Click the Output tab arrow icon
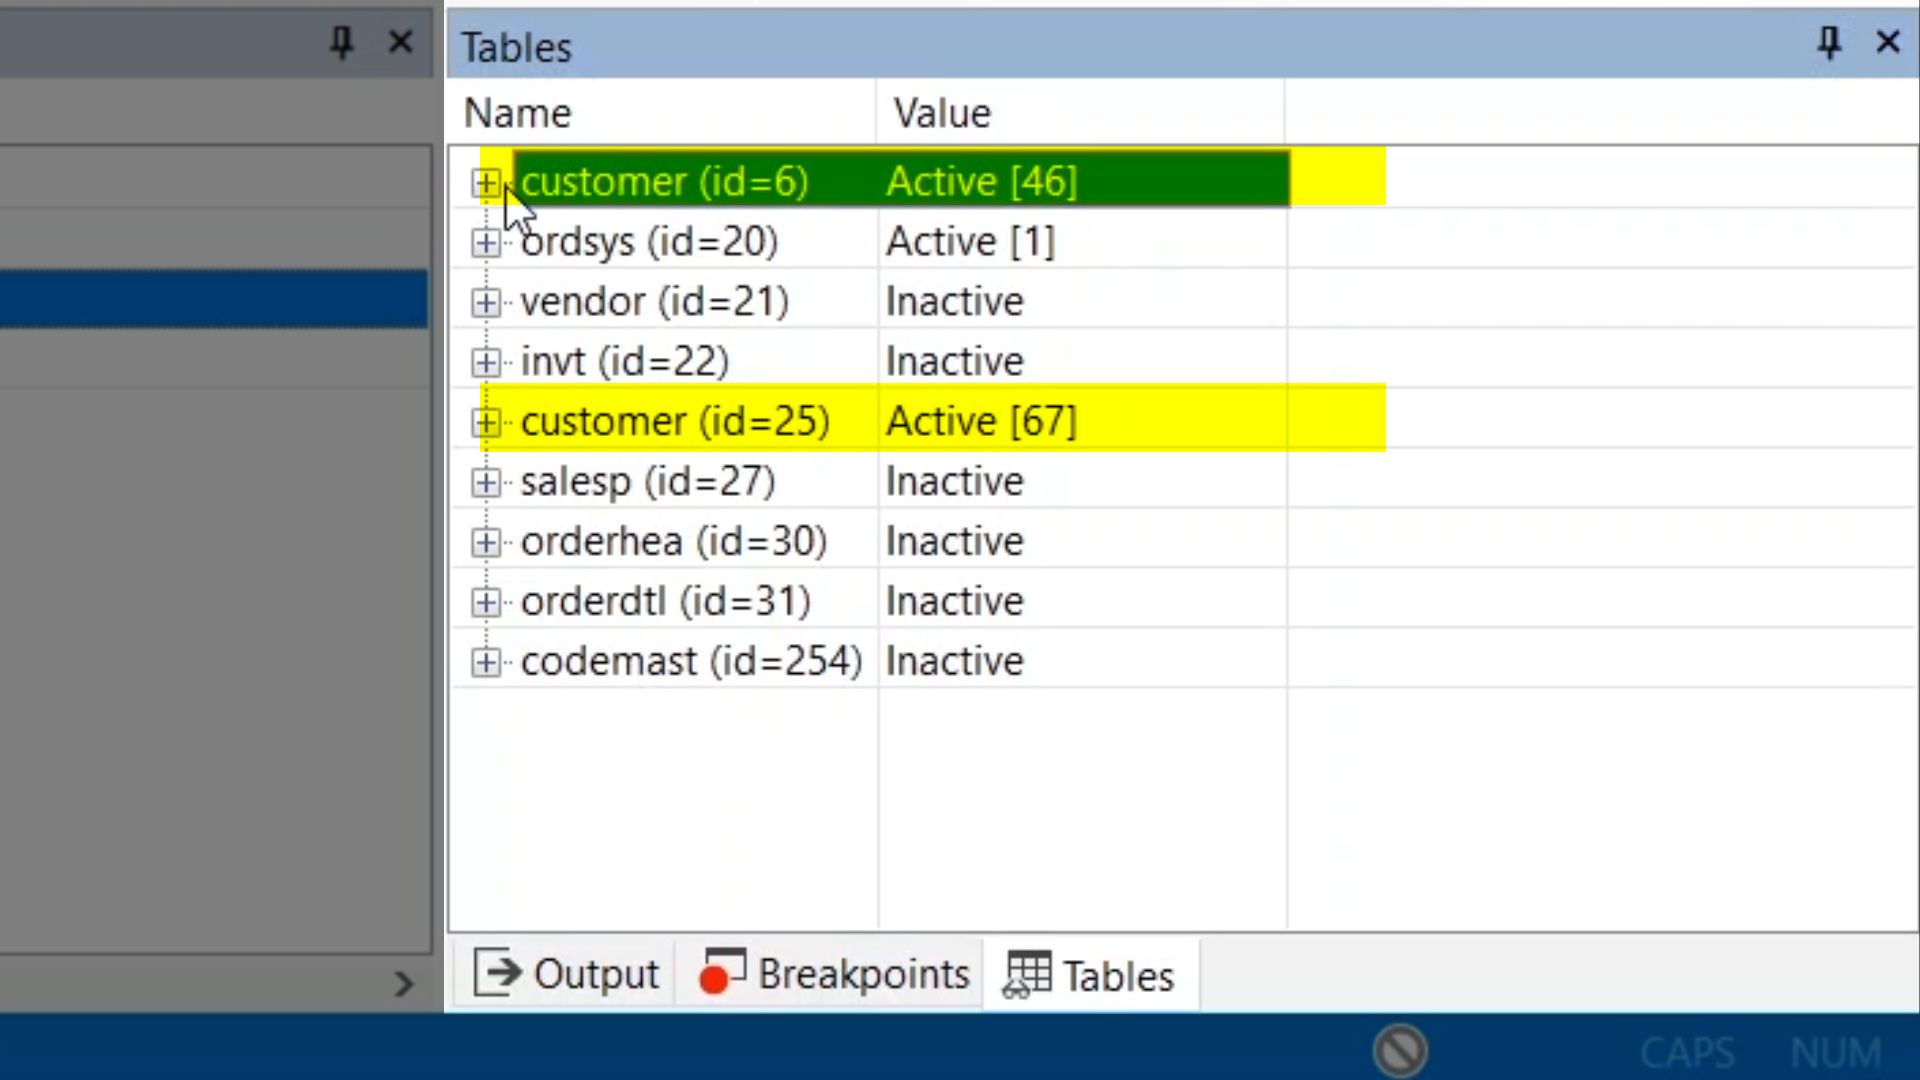The width and height of the screenshot is (1920, 1080). point(497,972)
